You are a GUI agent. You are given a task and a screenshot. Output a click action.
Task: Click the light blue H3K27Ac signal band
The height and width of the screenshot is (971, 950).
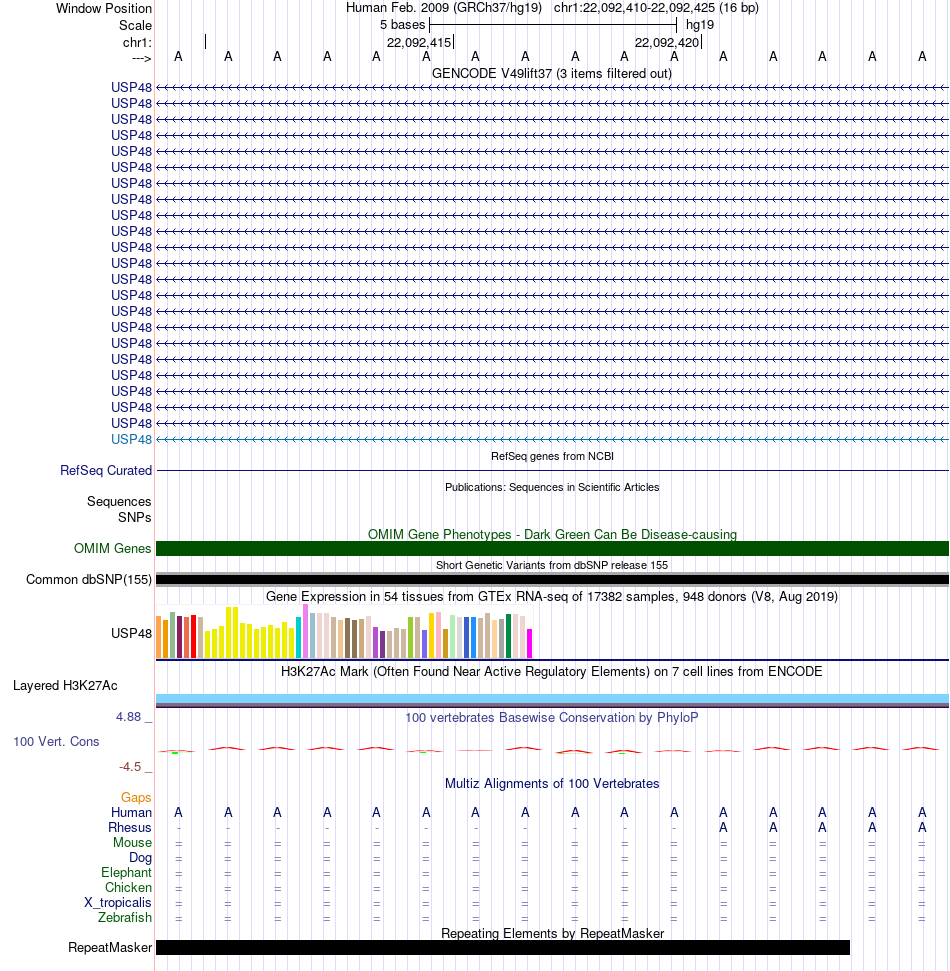552,699
